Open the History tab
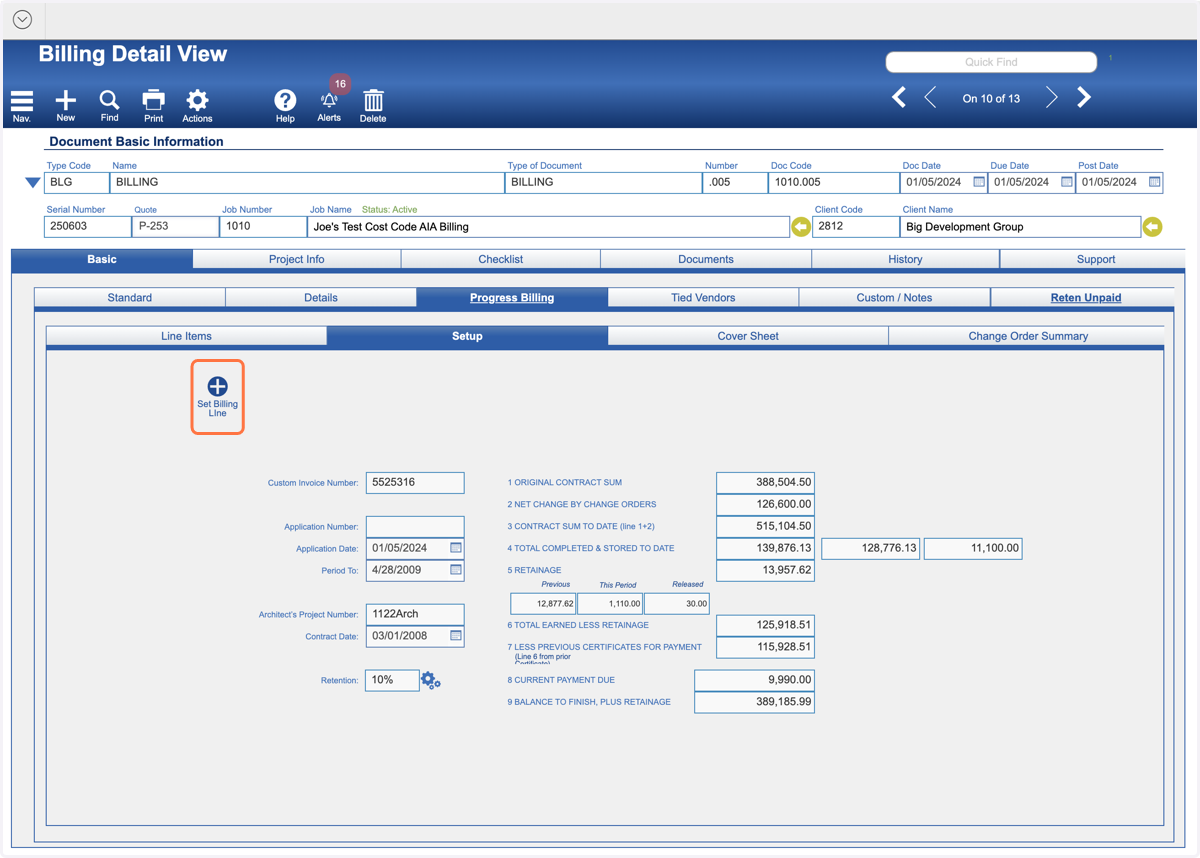The image size is (1200, 858). click(905, 259)
